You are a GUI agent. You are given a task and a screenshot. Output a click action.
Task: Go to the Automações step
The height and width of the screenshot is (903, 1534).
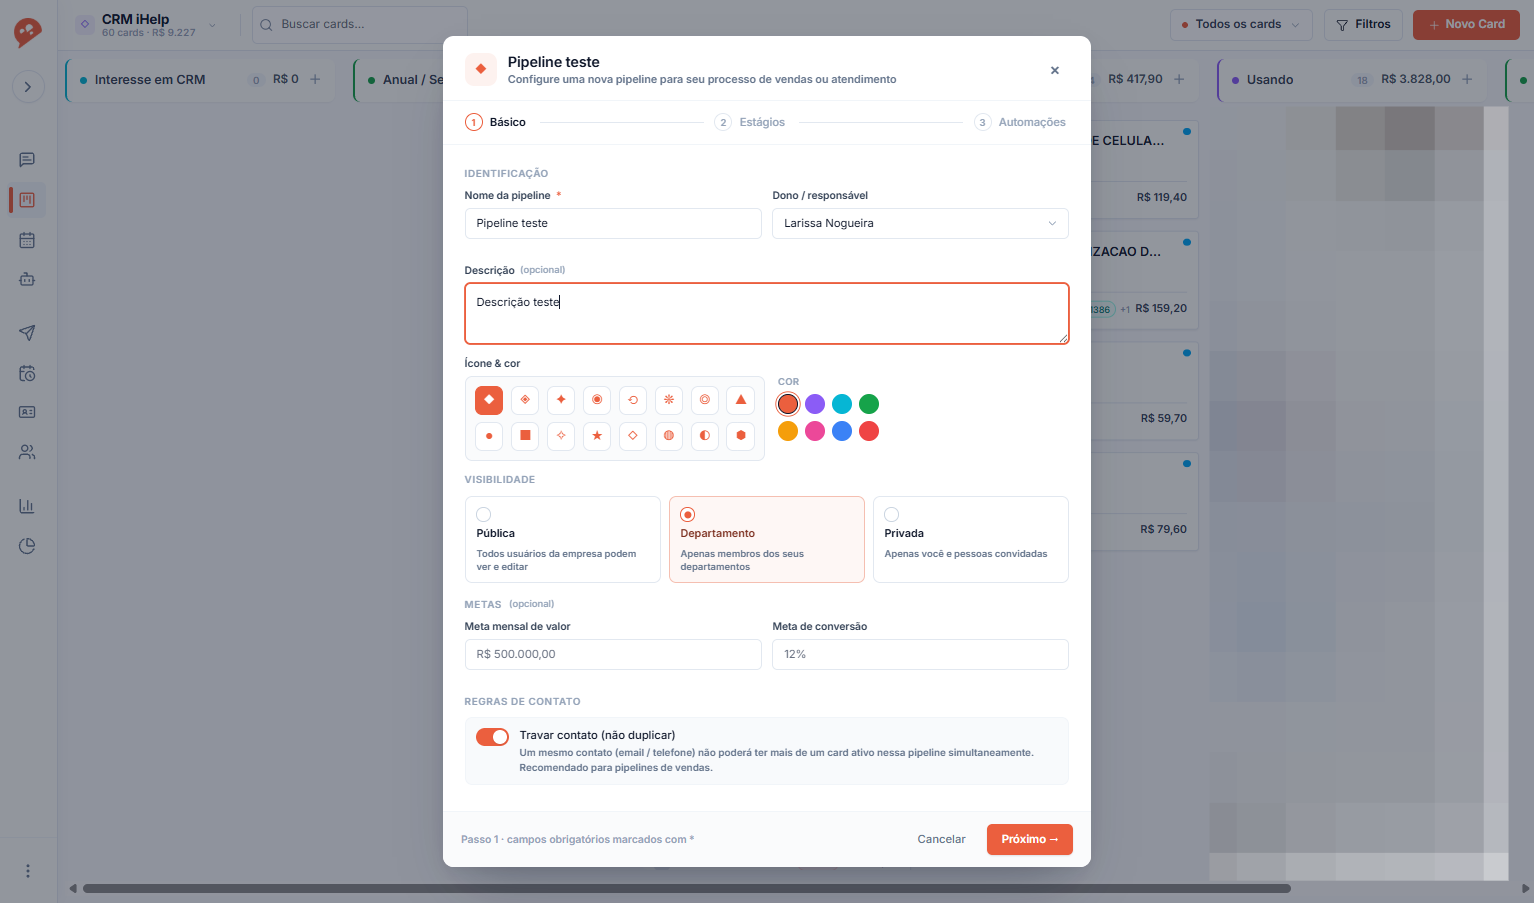click(1020, 122)
